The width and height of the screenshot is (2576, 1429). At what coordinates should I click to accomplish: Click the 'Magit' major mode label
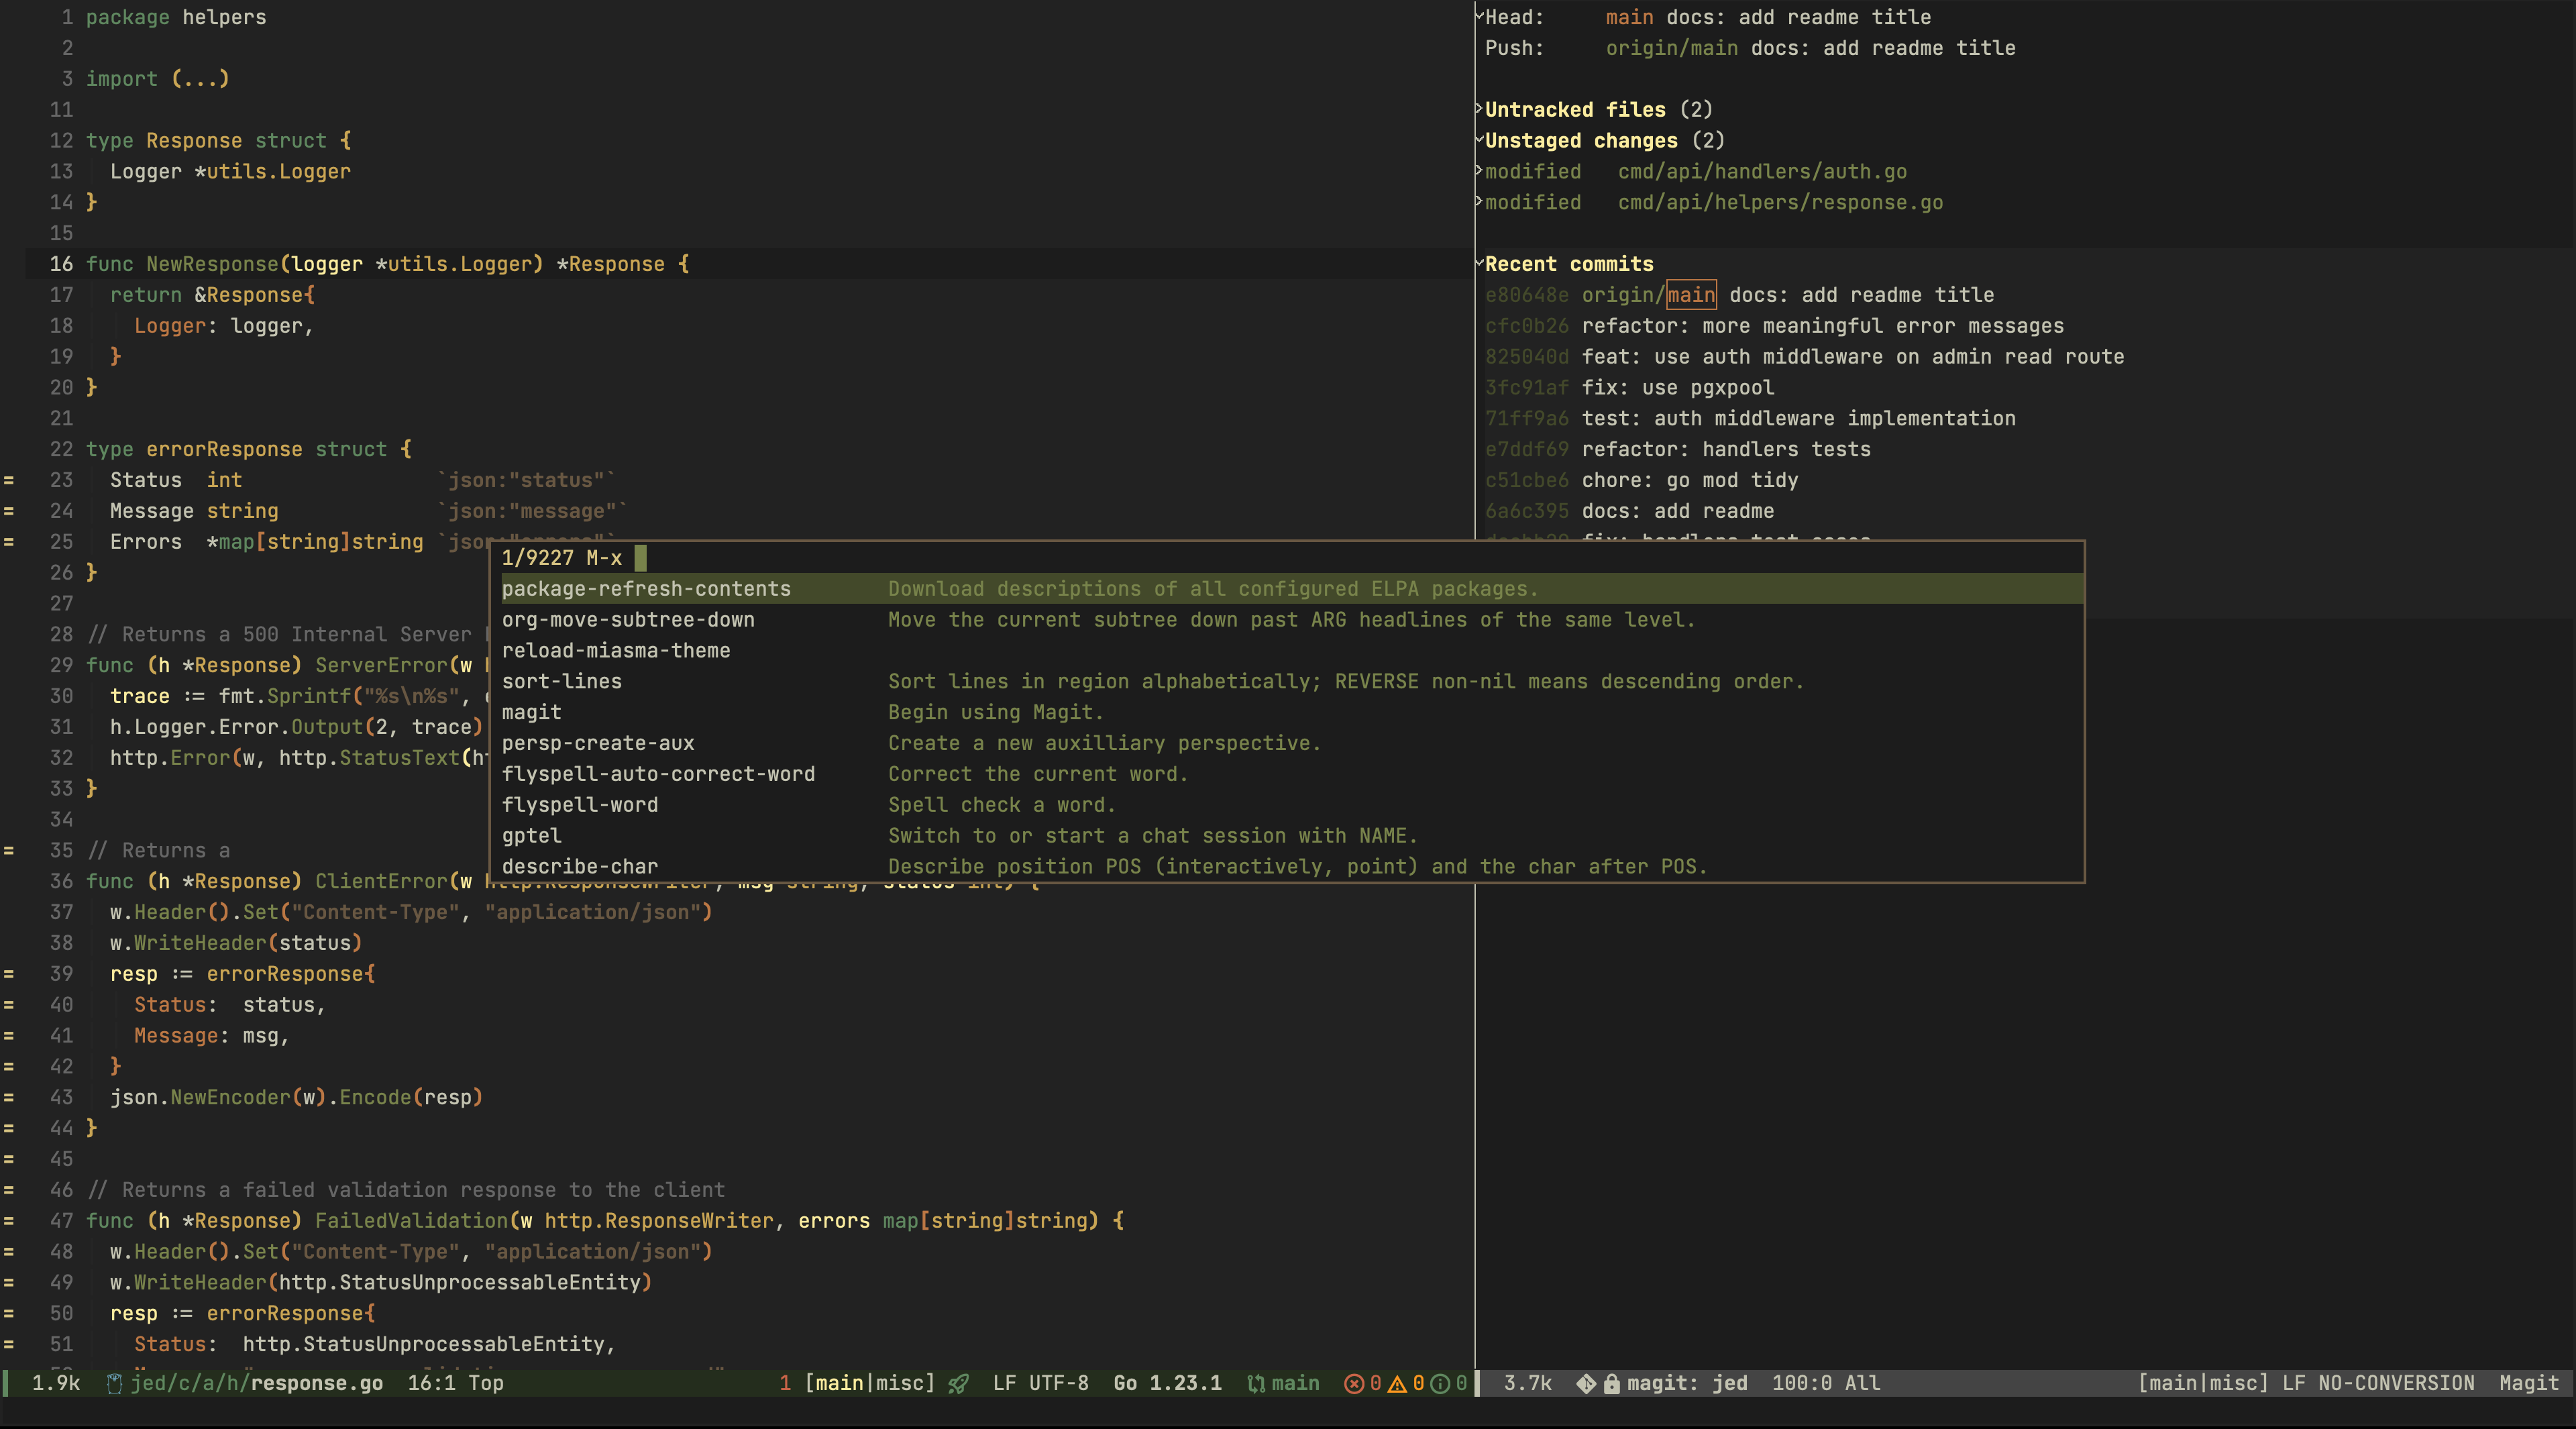click(x=2529, y=1383)
